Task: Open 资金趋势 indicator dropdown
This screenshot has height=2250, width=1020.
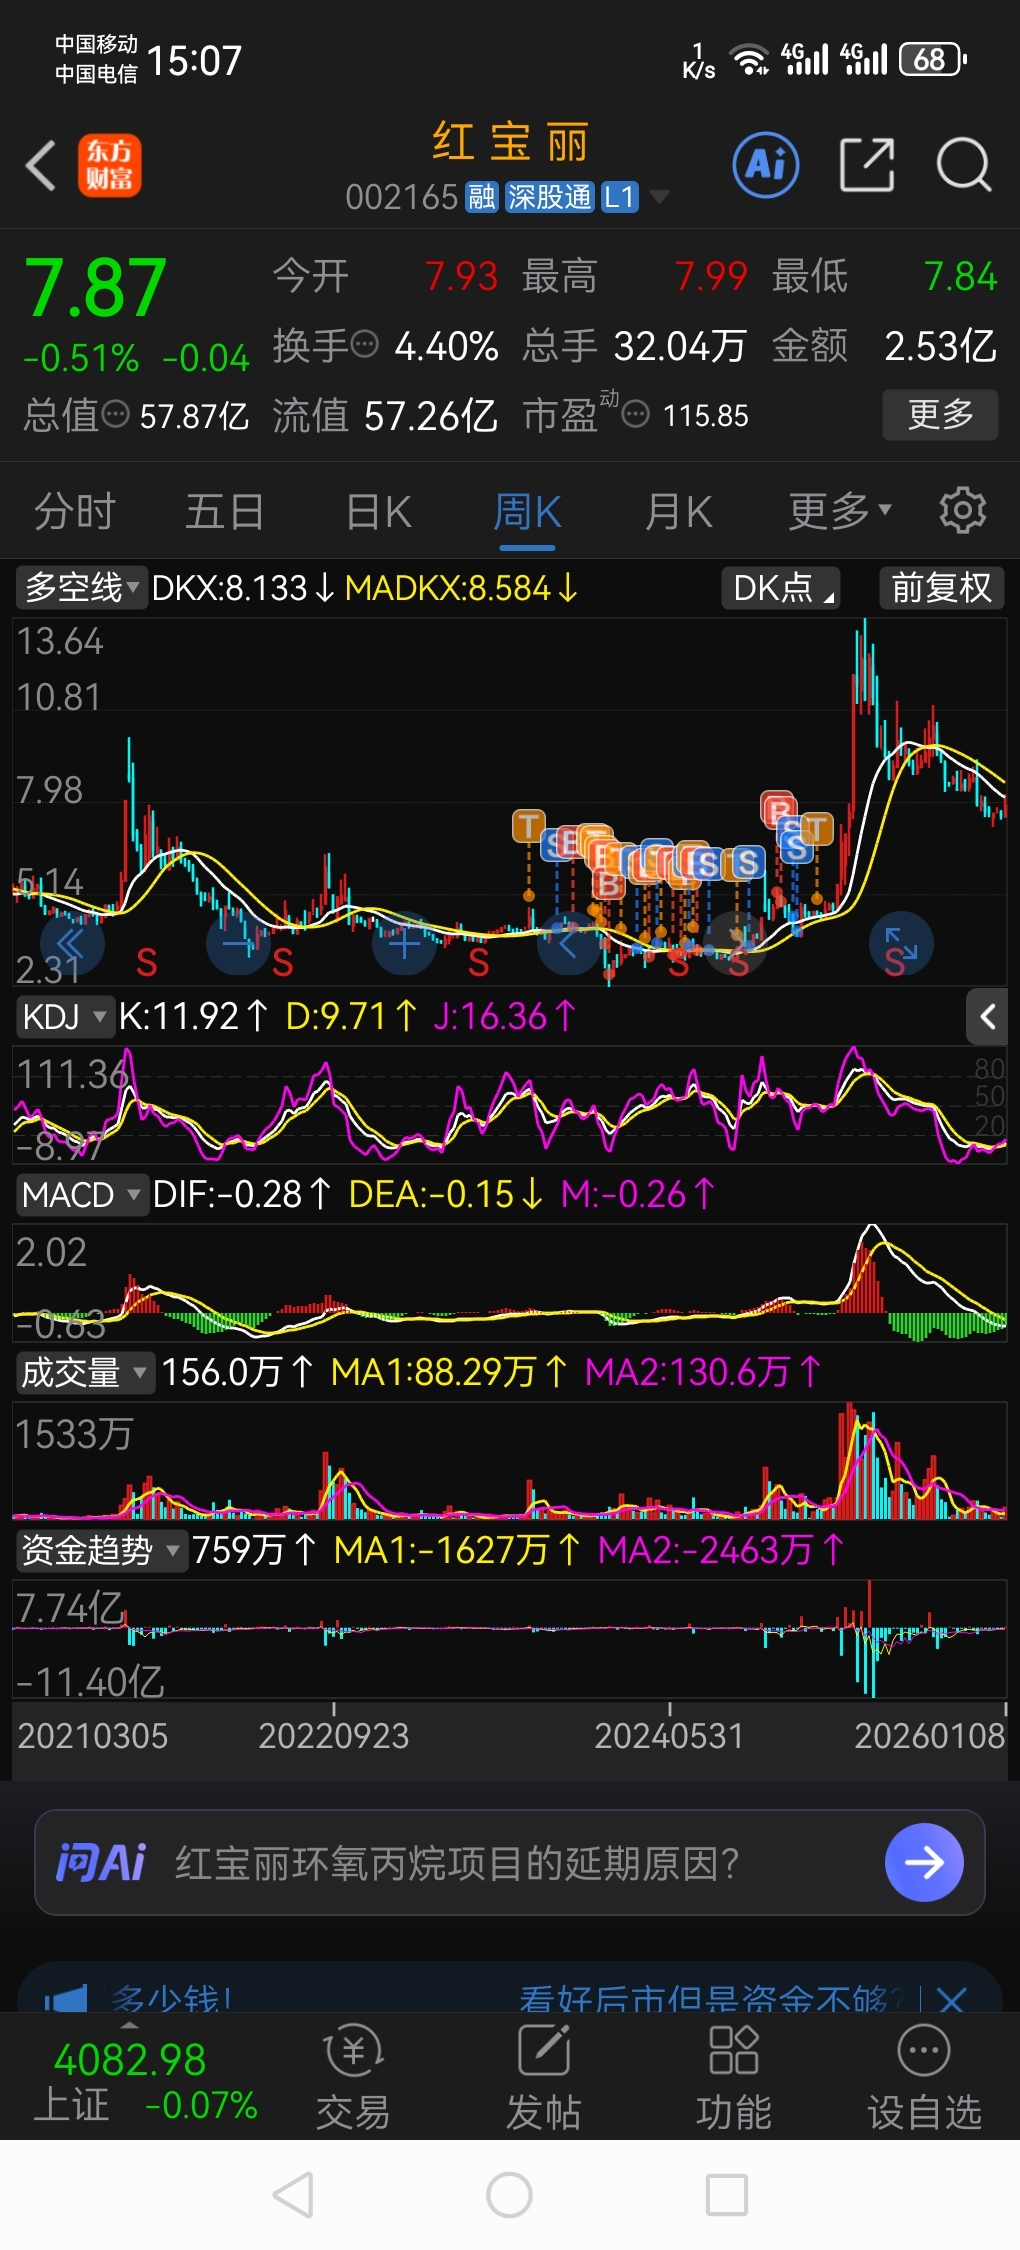Action: click(102, 1550)
